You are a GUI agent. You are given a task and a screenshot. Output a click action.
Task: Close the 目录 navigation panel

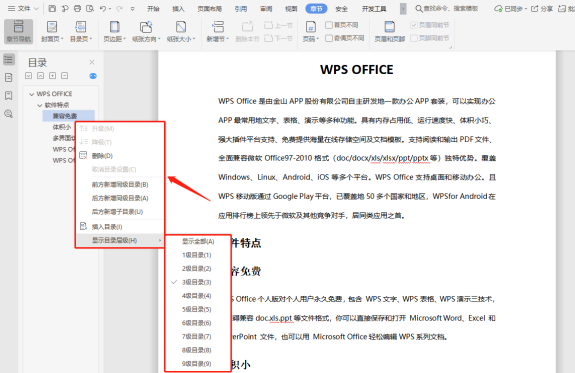click(x=92, y=62)
